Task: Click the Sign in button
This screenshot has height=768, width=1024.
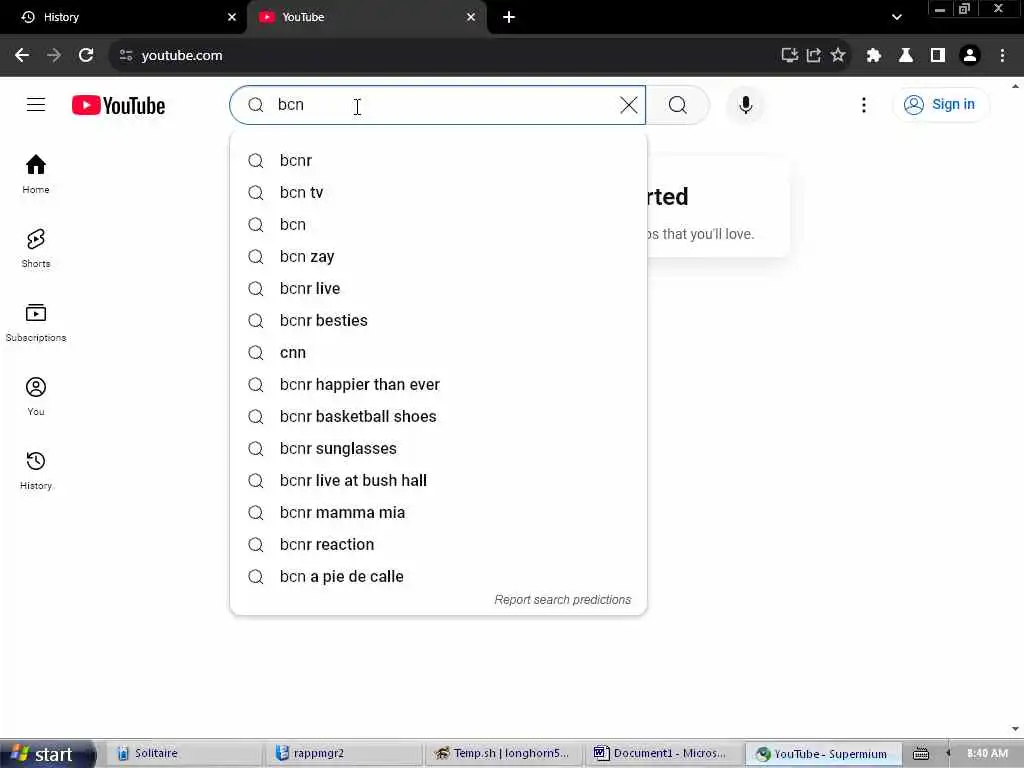Action: click(940, 104)
